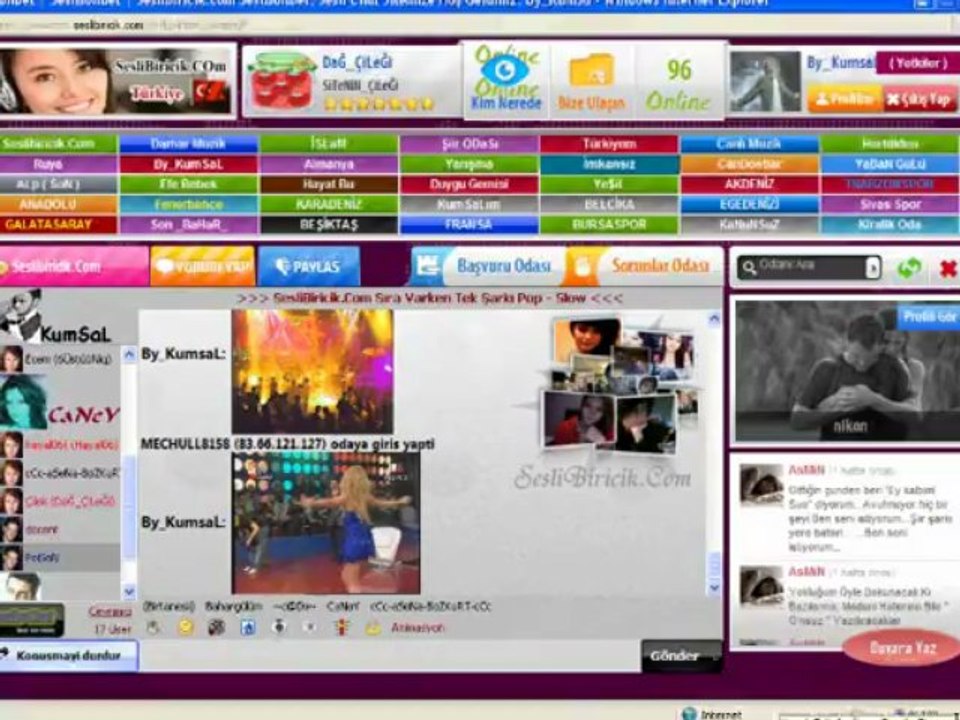Screen dimensions: 960x720
Task: Click the Animasyon link
Action: tap(418, 628)
